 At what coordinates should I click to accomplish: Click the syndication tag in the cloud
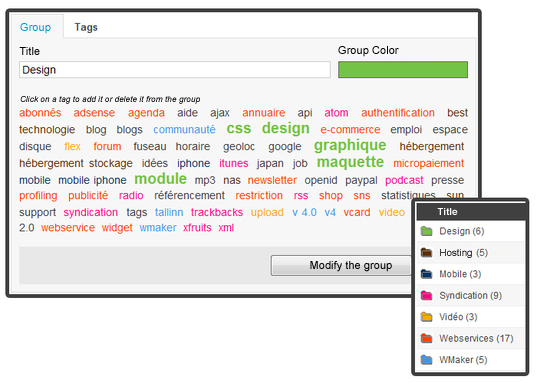pyautogui.click(x=90, y=212)
